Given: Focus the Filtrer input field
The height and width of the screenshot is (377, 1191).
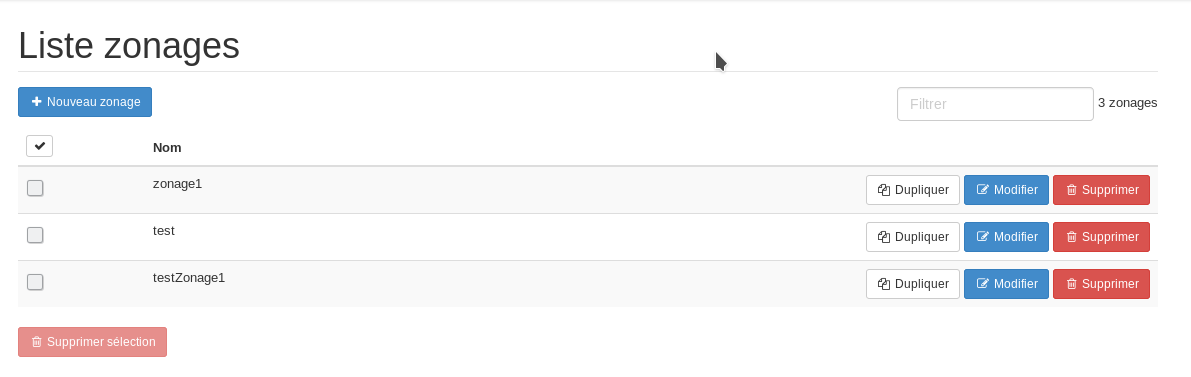Looking at the screenshot, I should click(995, 104).
